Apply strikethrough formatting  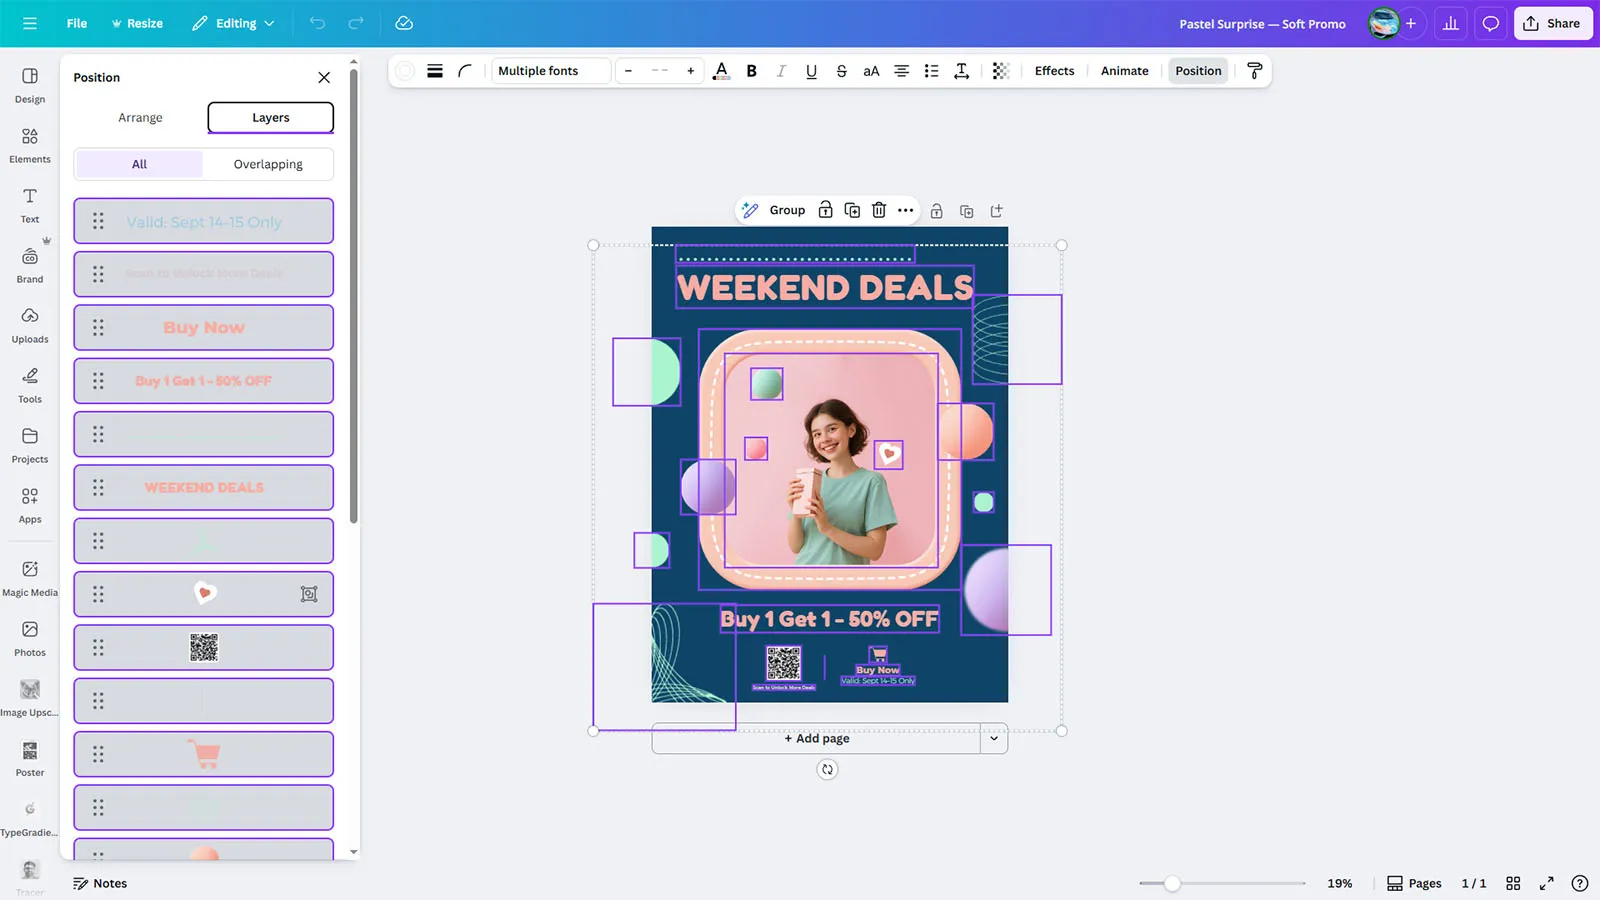tap(841, 71)
